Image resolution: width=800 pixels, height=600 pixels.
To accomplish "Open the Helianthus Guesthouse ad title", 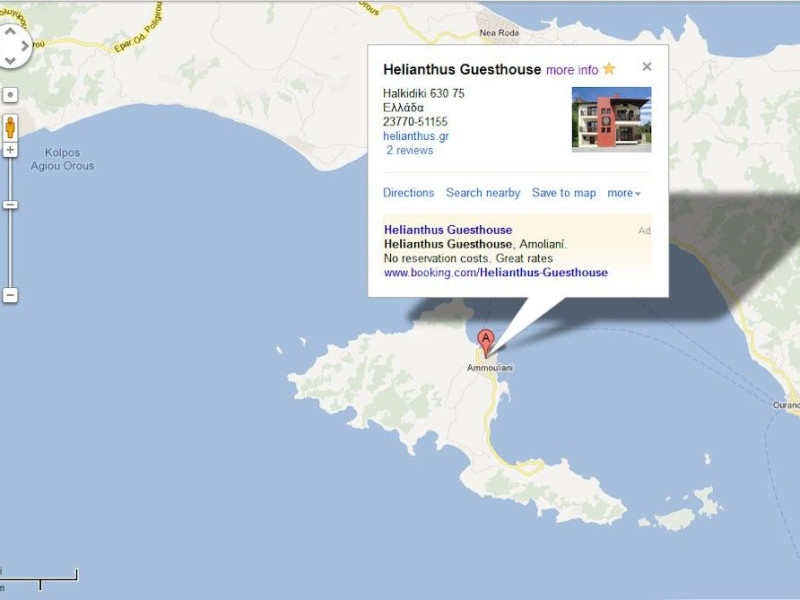I will pos(448,230).
